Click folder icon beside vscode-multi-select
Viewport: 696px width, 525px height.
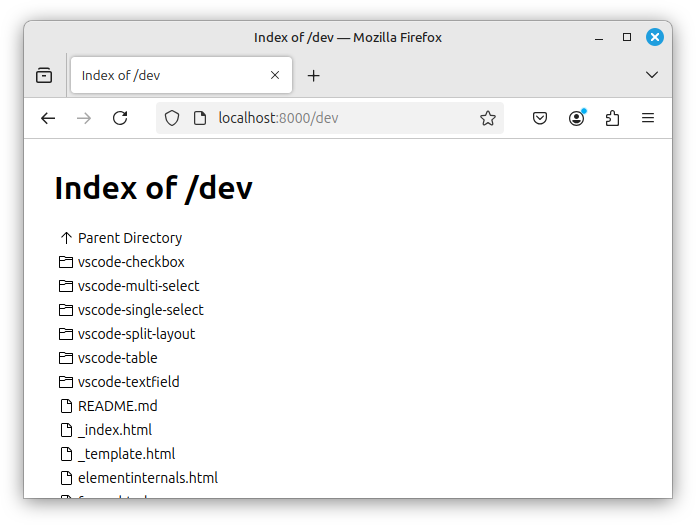66,286
